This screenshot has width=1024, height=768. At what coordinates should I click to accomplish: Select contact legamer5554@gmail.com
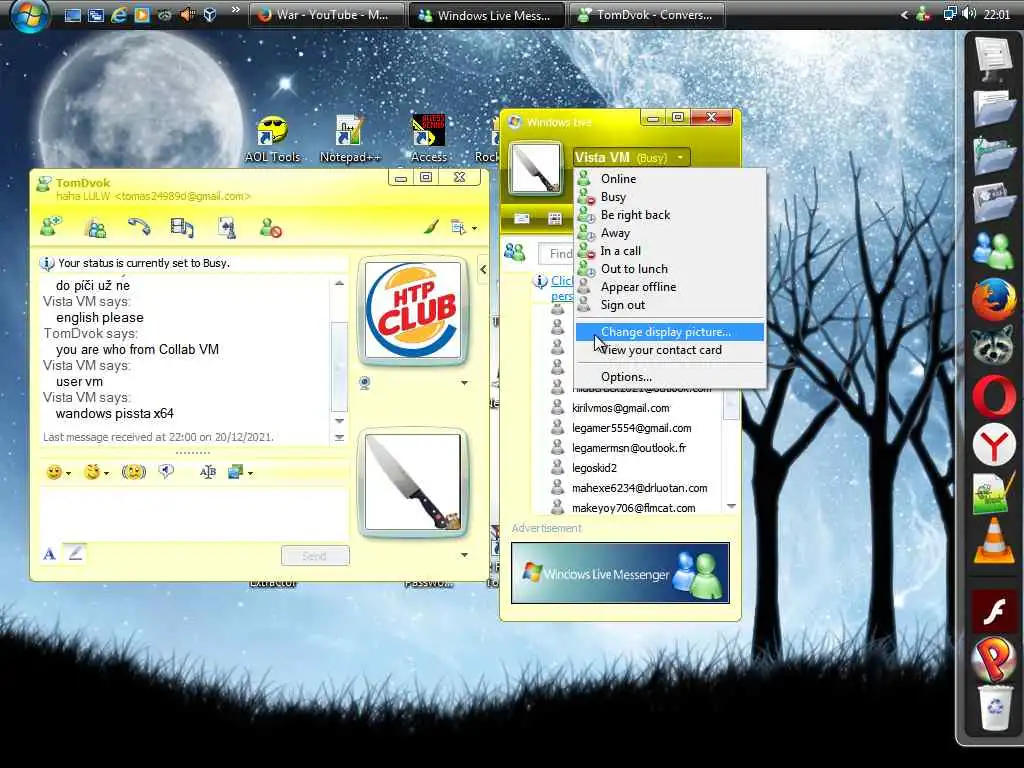[x=632, y=428]
